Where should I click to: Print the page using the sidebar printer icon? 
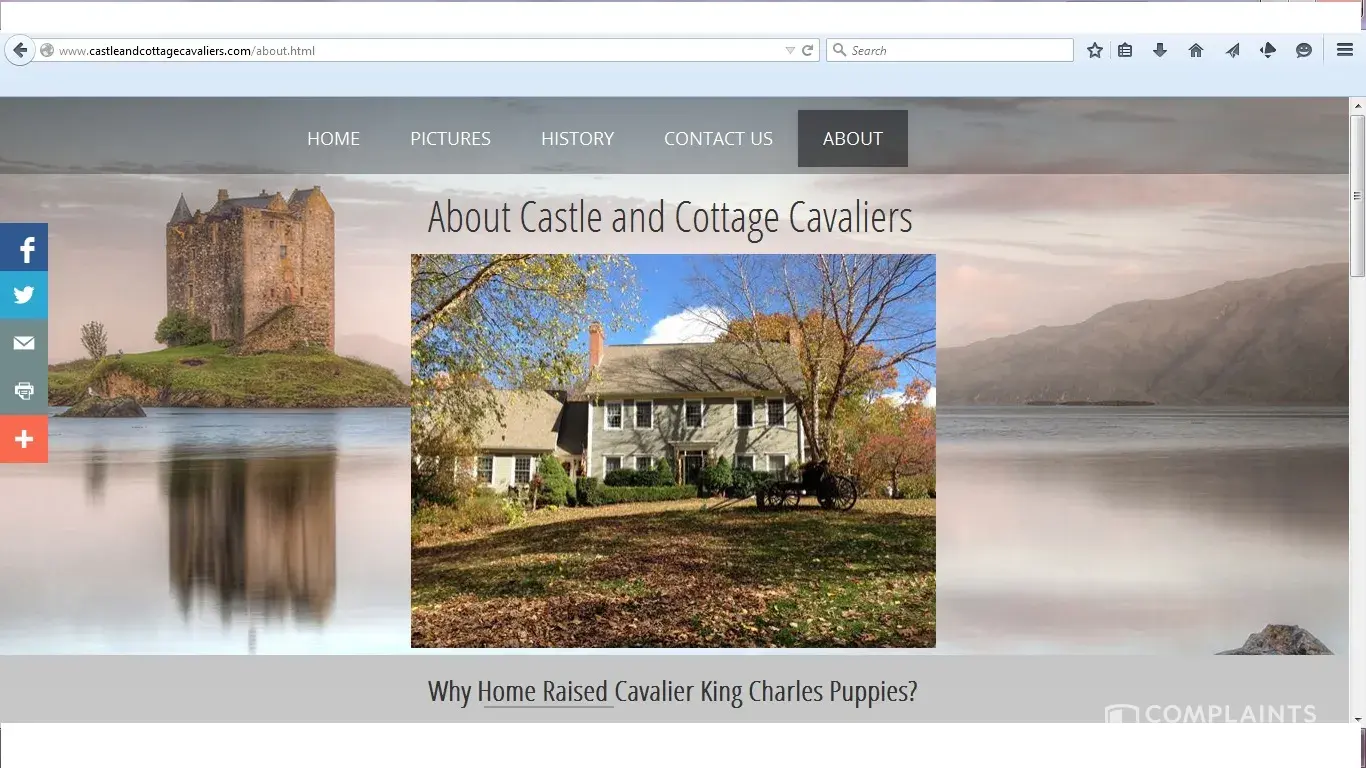point(24,391)
